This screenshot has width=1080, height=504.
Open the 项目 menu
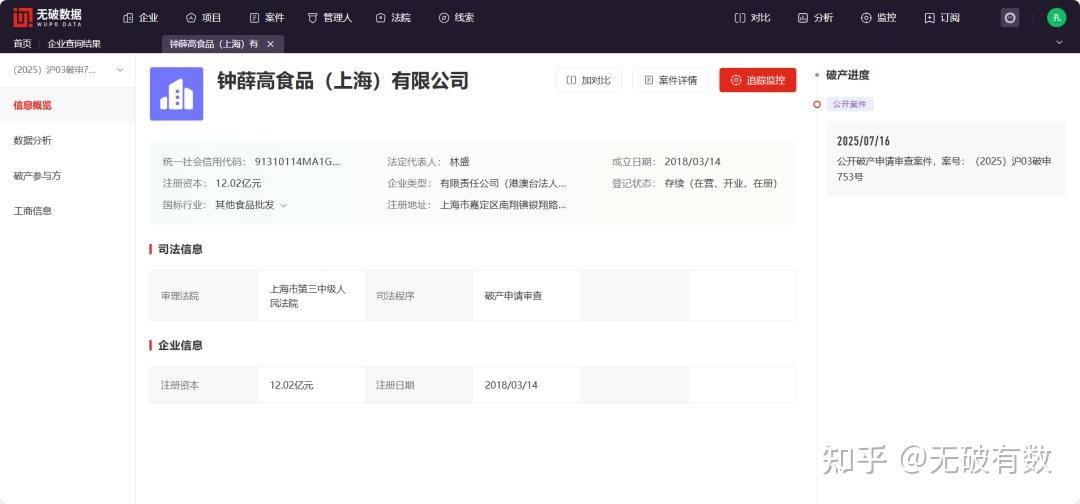point(204,18)
